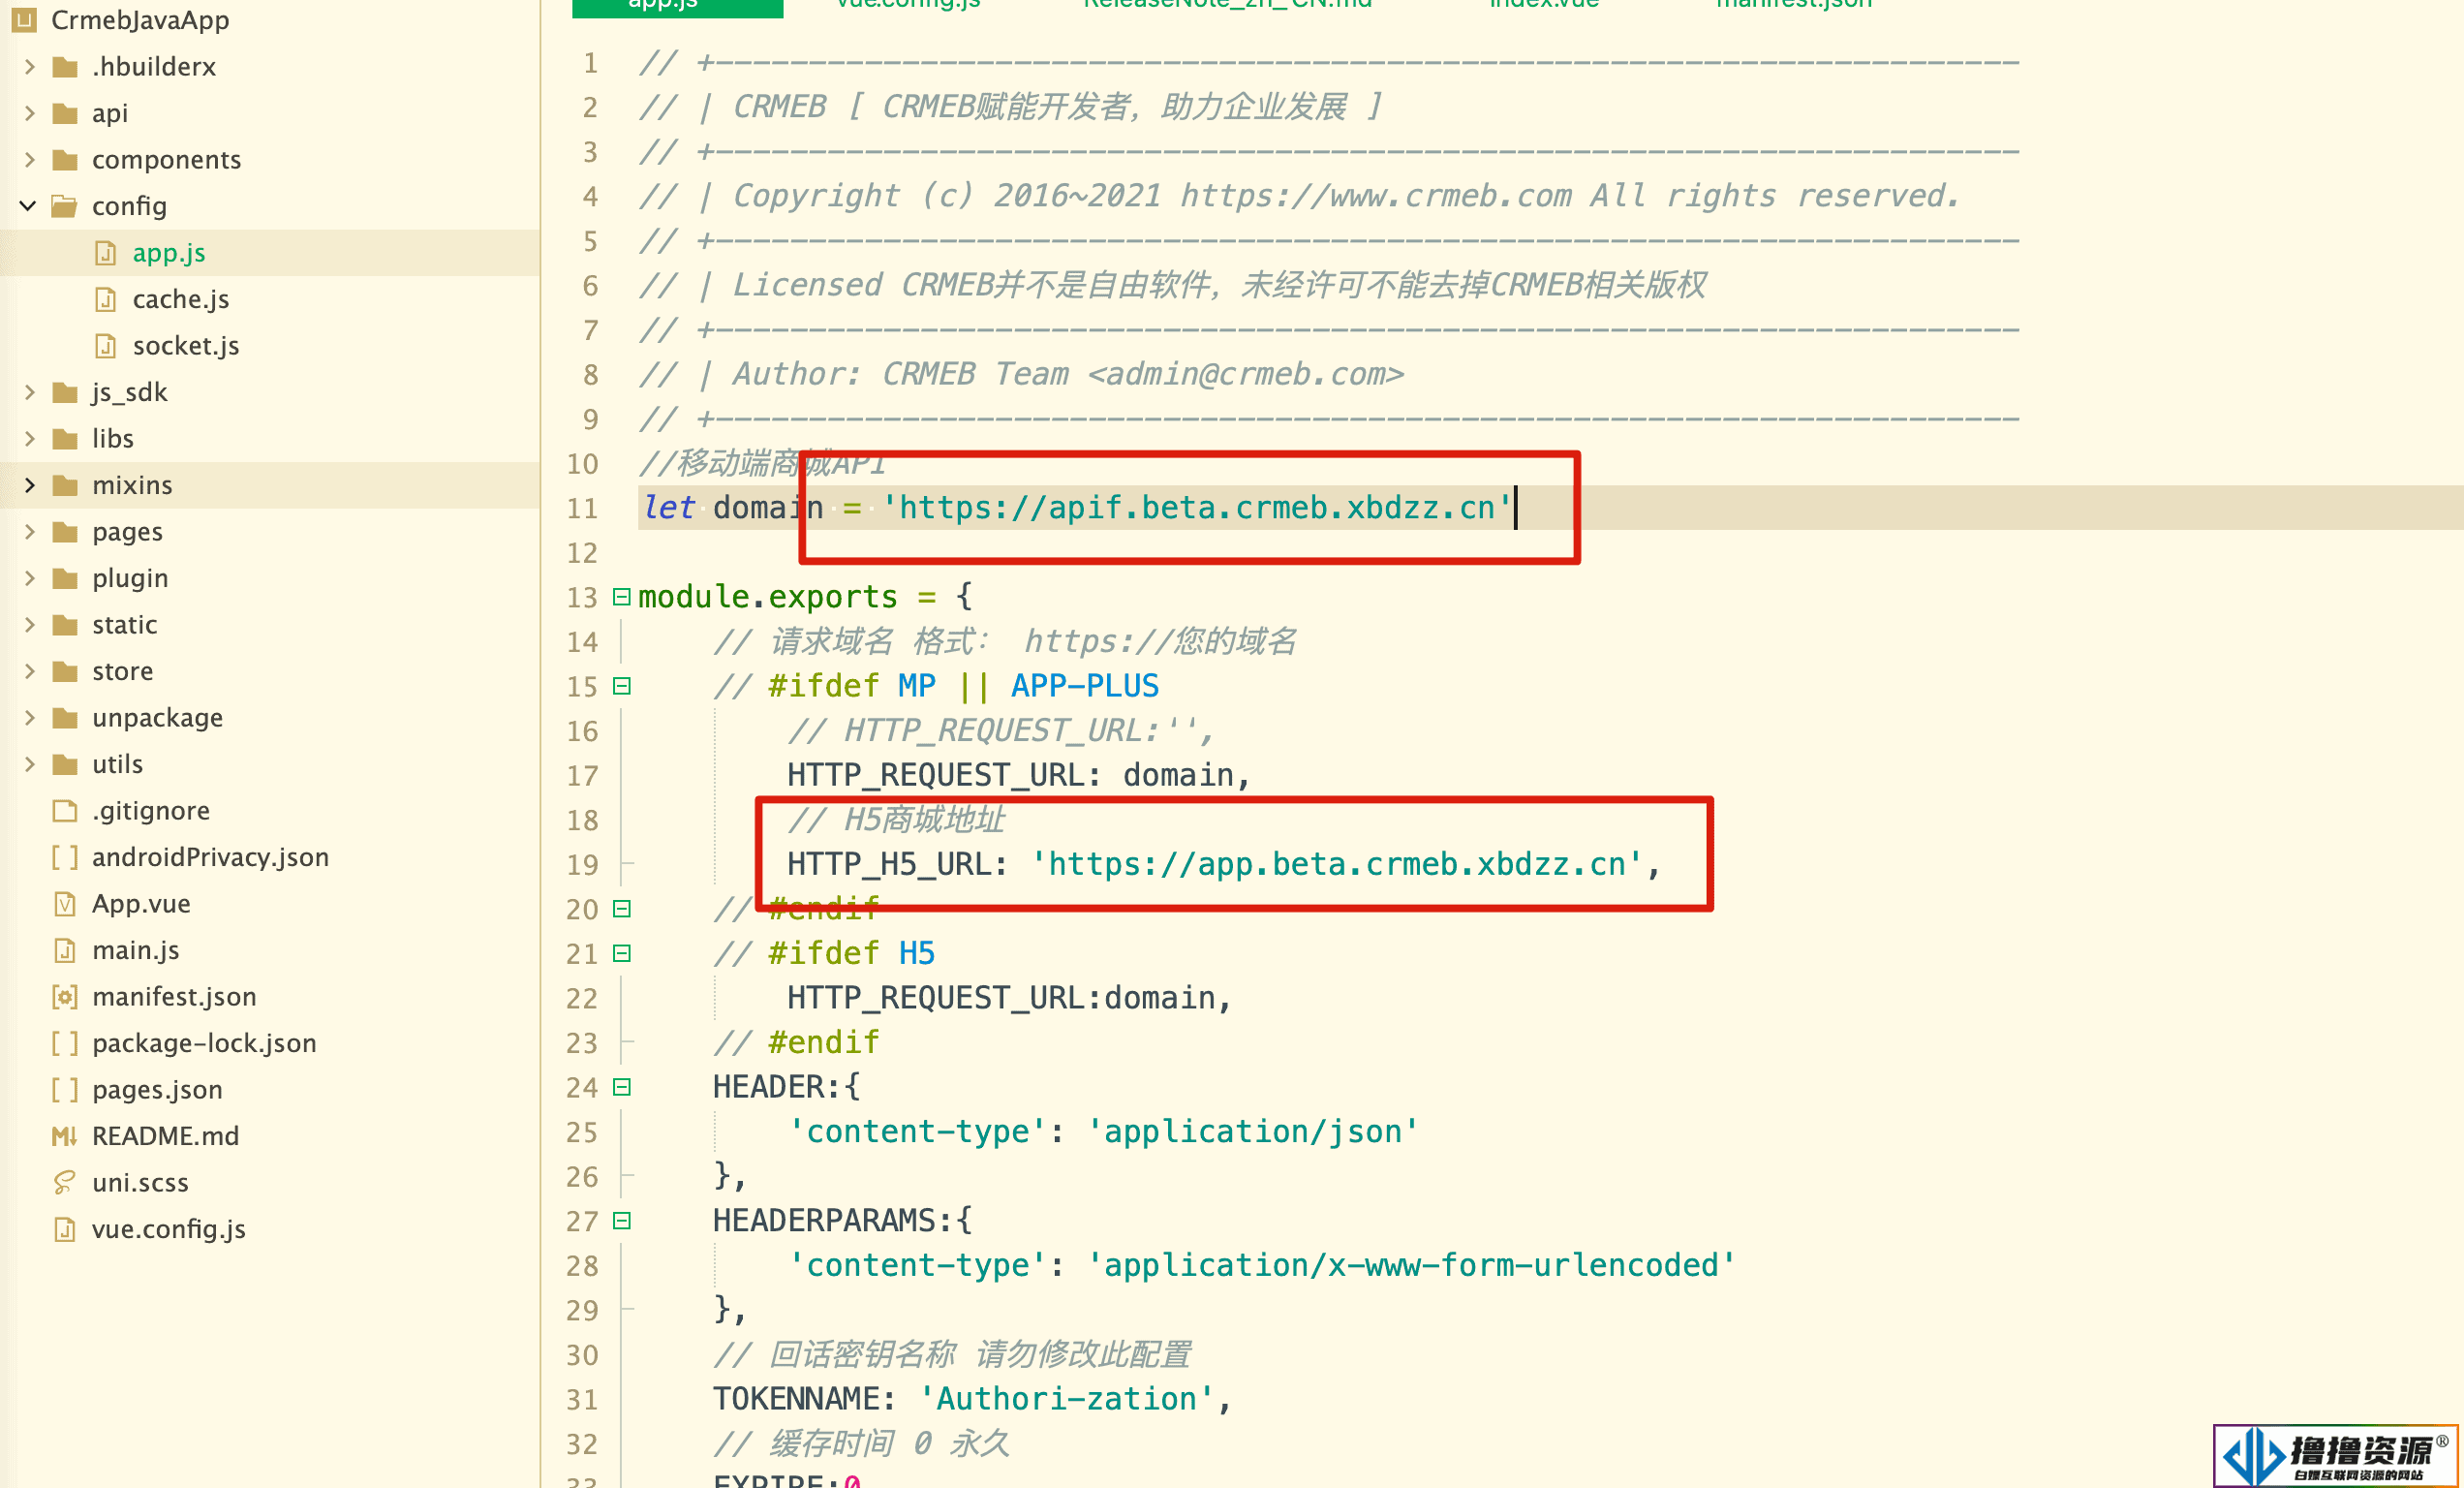The height and width of the screenshot is (1488, 2464).
Task: Open cache.js in the file tree
Action: 181,299
